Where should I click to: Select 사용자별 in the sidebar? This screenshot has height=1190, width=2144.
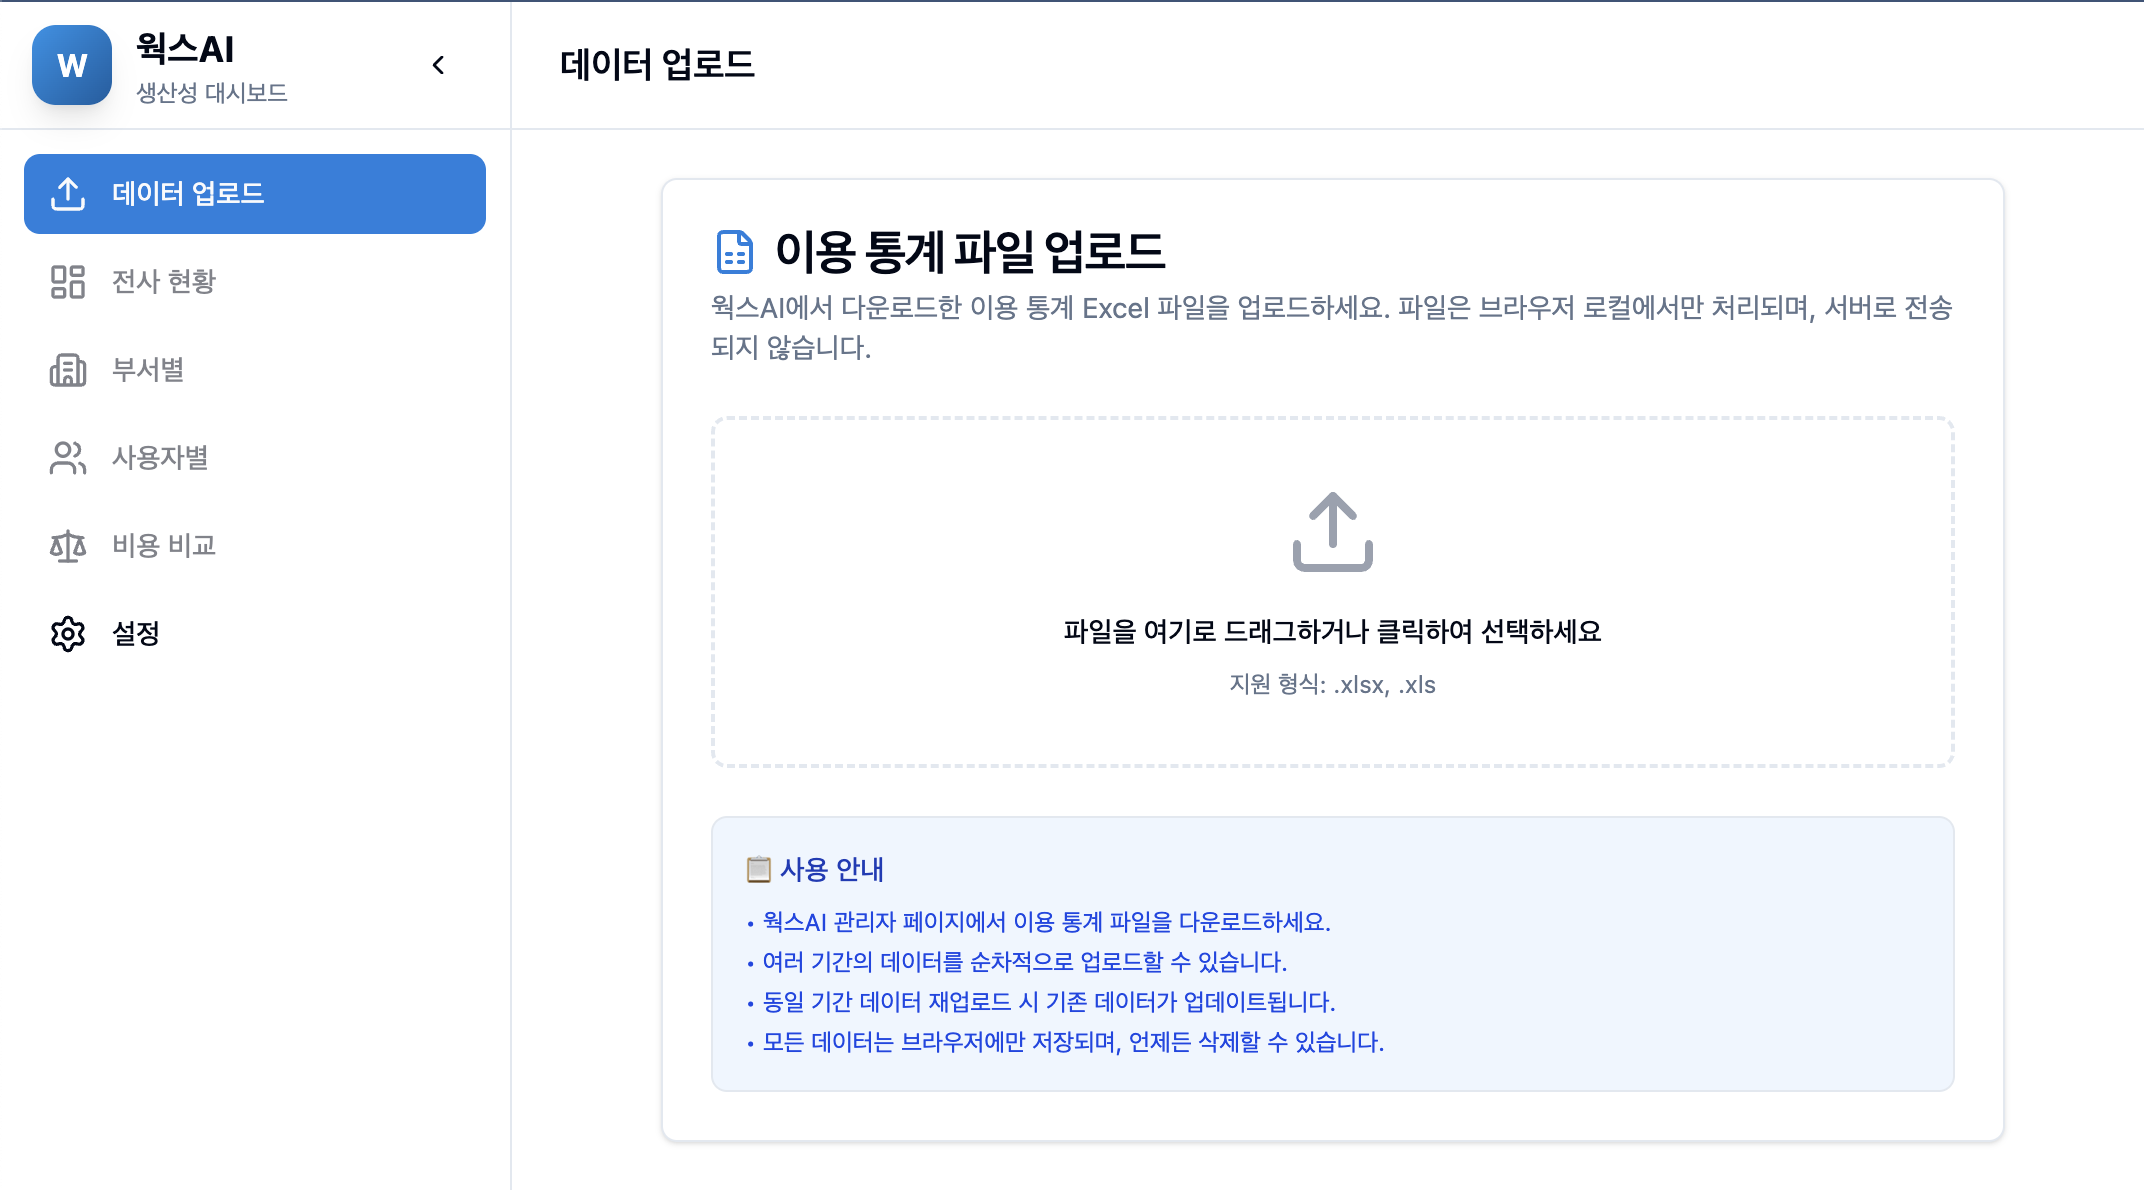pos(160,458)
